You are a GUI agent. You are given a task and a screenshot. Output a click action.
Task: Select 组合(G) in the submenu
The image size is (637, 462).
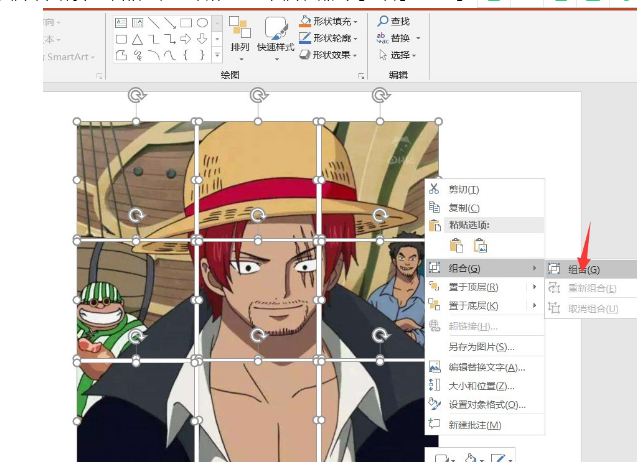click(591, 269)
